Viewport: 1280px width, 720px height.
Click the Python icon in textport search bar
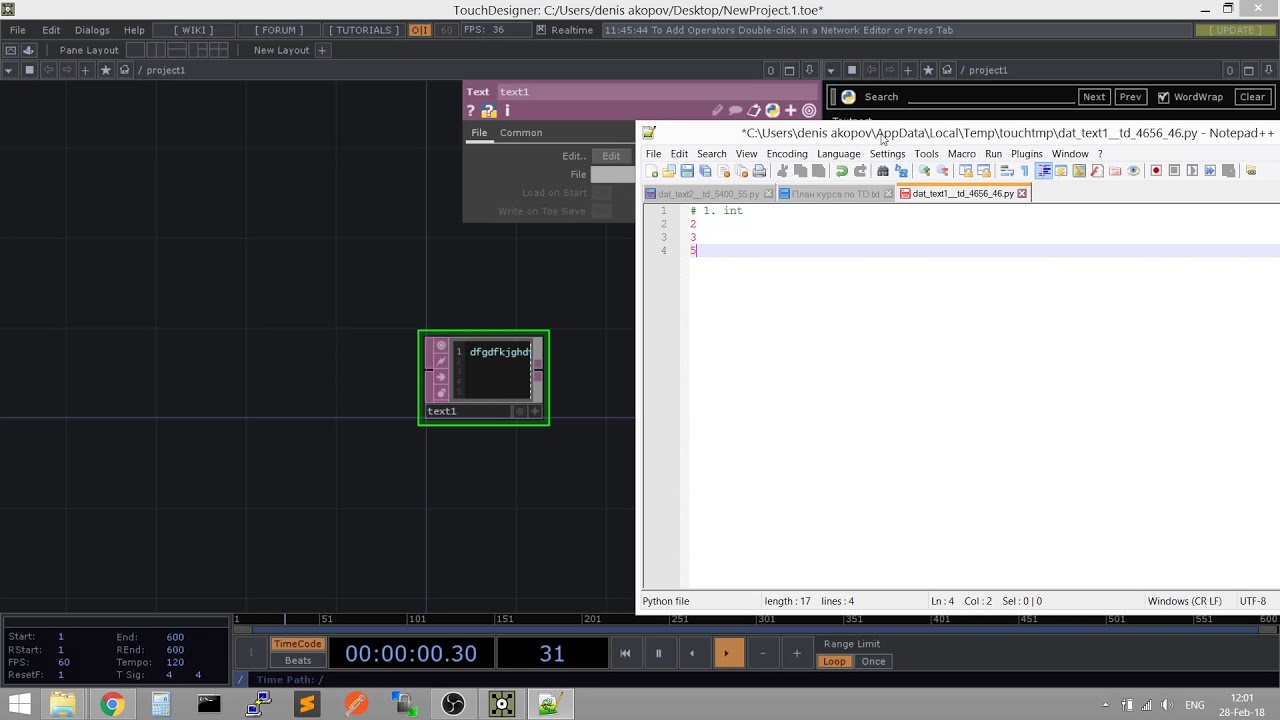point(848,97)
